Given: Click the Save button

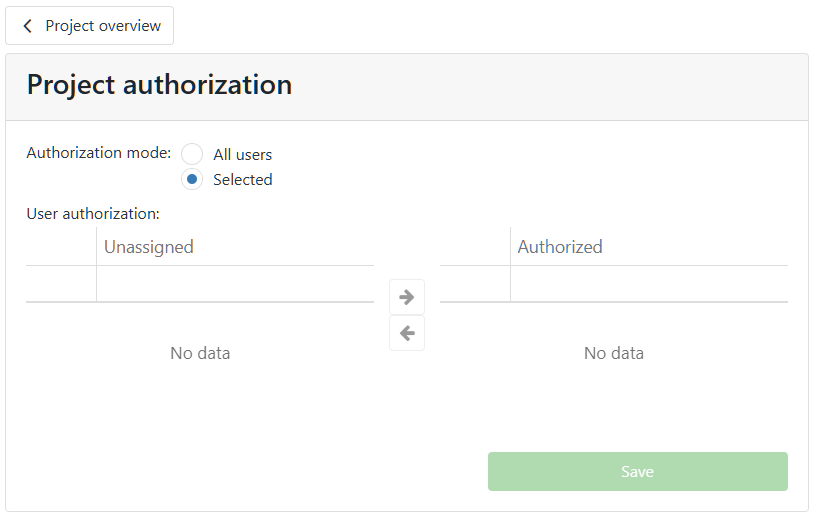Looking at the screenshot, I should click(637, 472).
